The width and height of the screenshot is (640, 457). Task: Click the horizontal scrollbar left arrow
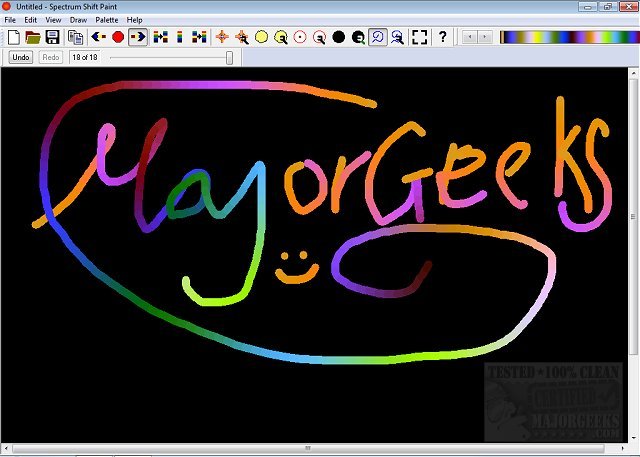click(x=6, y=448)
